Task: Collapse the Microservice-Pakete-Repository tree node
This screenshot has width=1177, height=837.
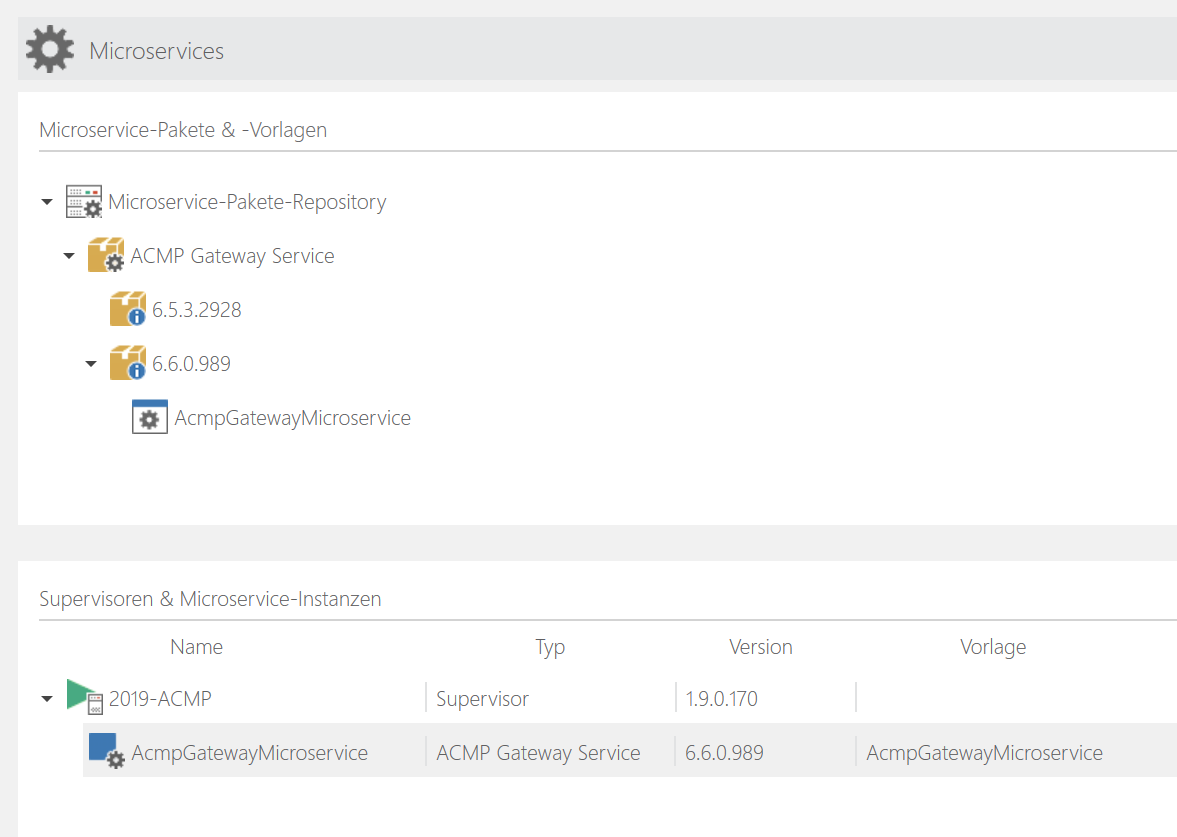Action: coord(47,203)
